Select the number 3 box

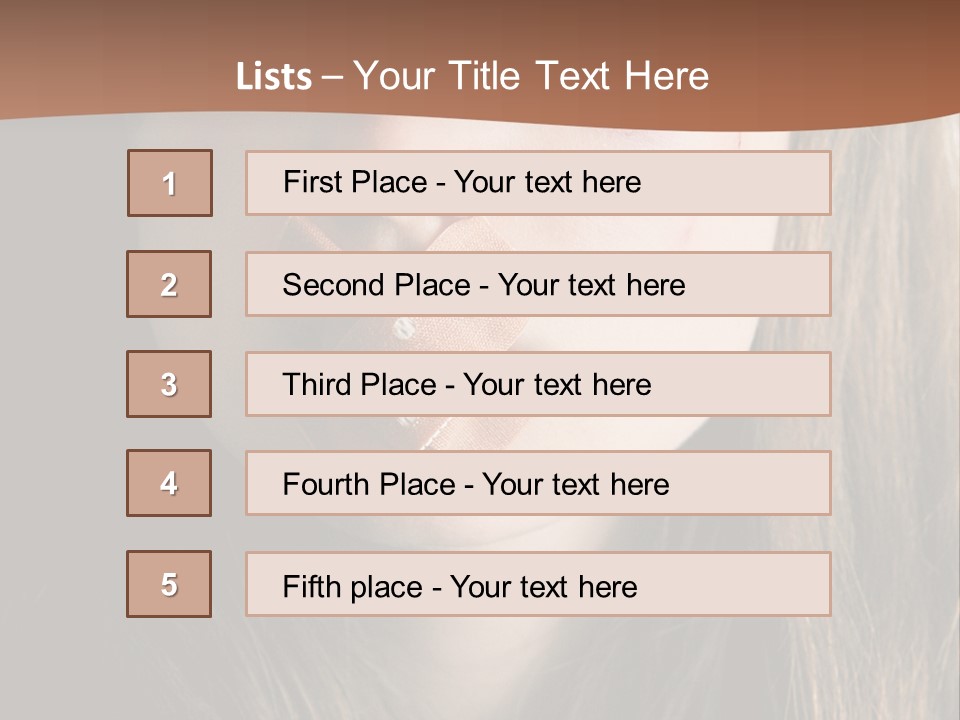(169, 384)
